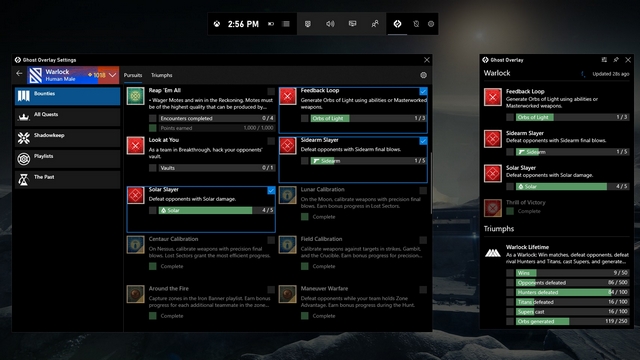
Task: Click the Solar Slayer icon in settings window
Action: coord(135,195)
